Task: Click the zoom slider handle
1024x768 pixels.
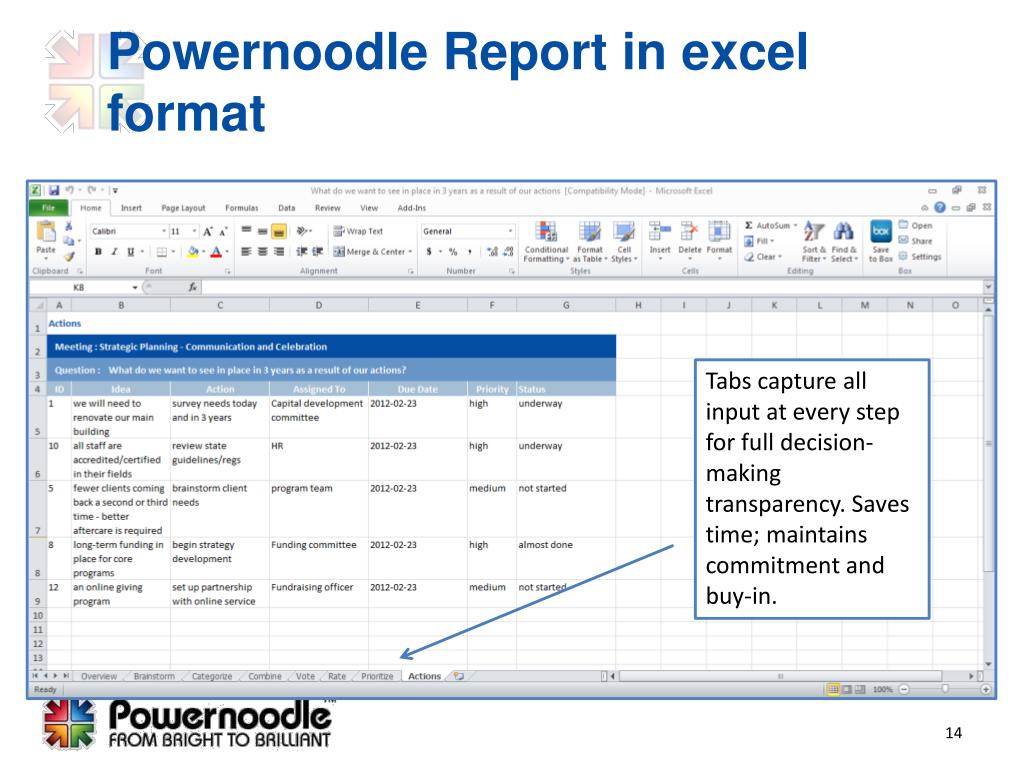Action: tap(944, 689)
